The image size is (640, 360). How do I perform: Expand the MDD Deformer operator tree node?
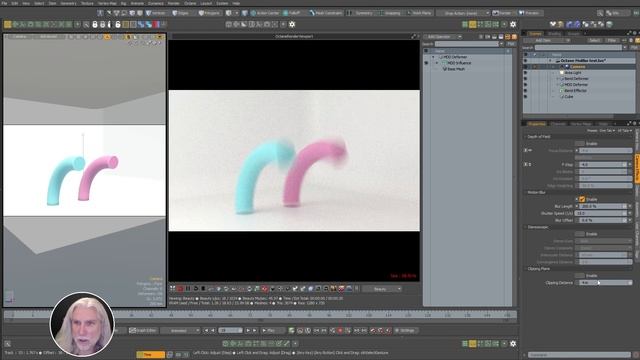click(x=433, y=57)
